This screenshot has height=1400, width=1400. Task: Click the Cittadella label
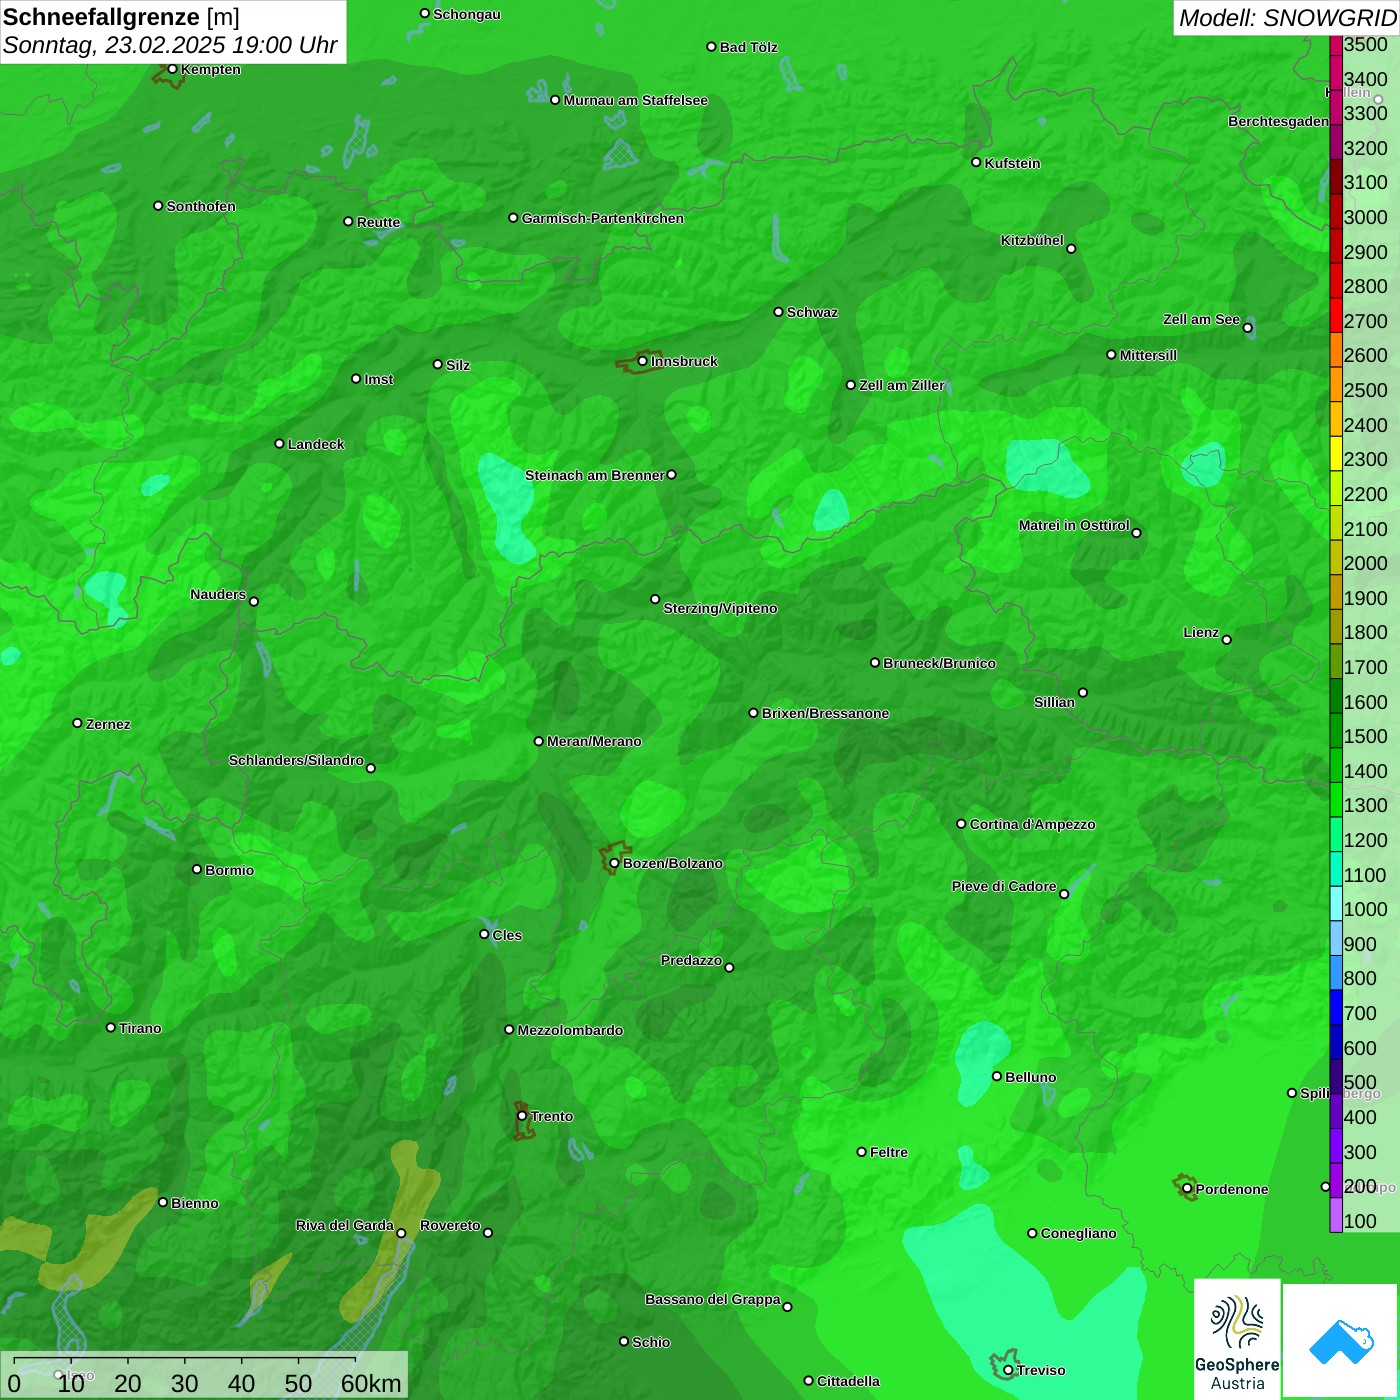coord(848,1381)
